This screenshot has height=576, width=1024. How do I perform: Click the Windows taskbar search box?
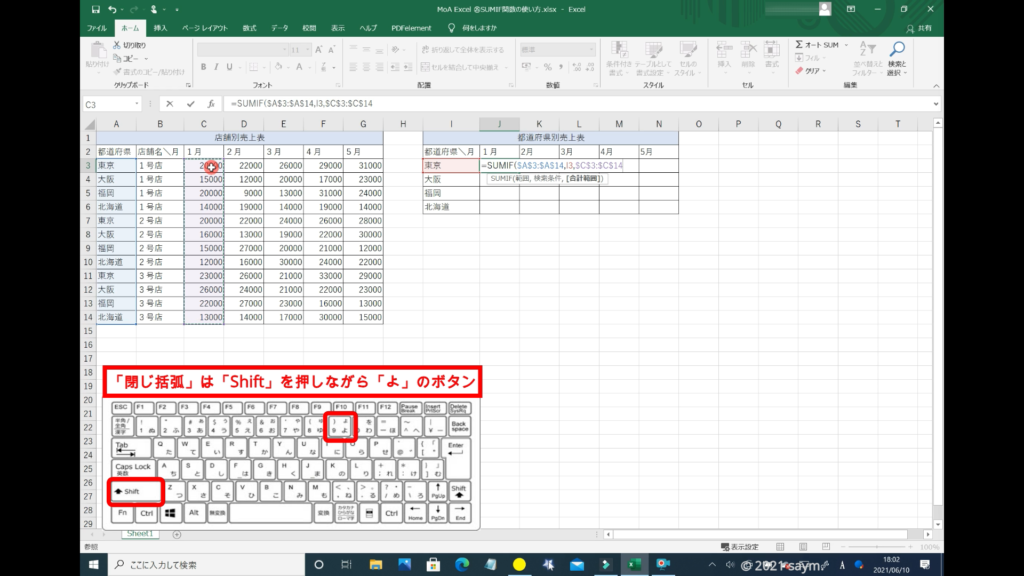tap(190, 565)
